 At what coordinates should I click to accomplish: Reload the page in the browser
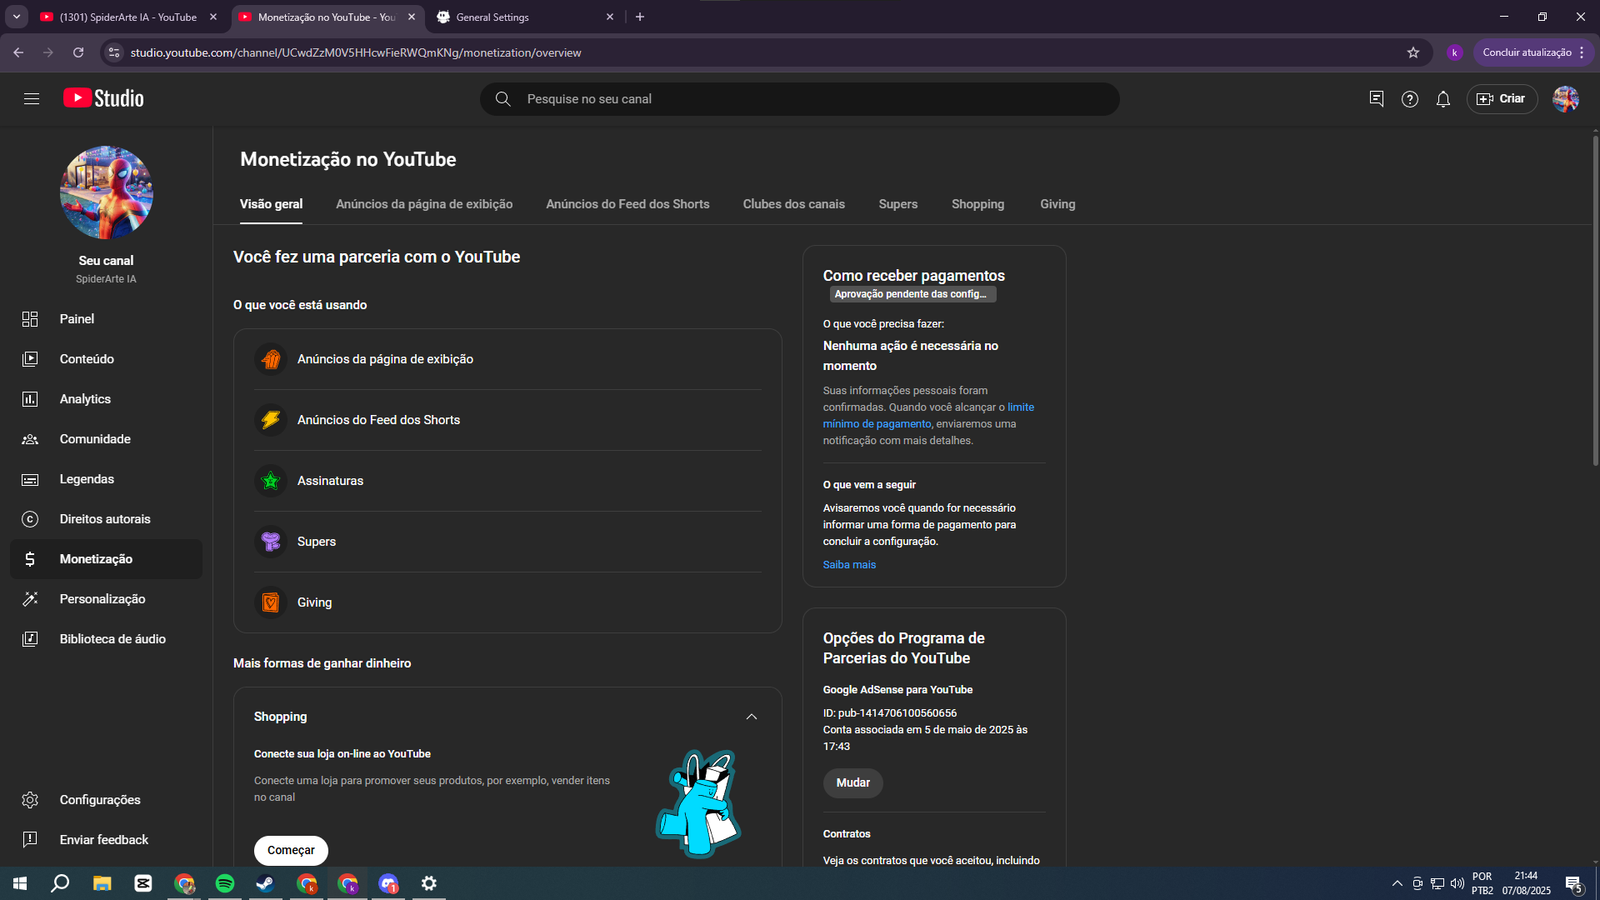(78, 53)
